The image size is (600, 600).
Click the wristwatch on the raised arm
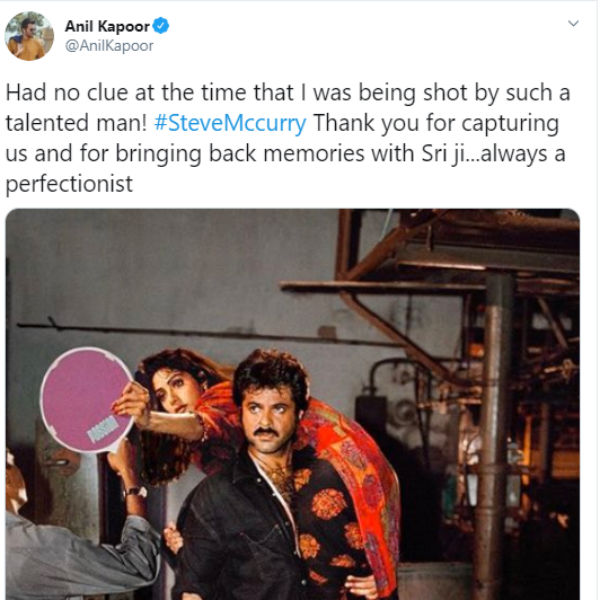135,492
